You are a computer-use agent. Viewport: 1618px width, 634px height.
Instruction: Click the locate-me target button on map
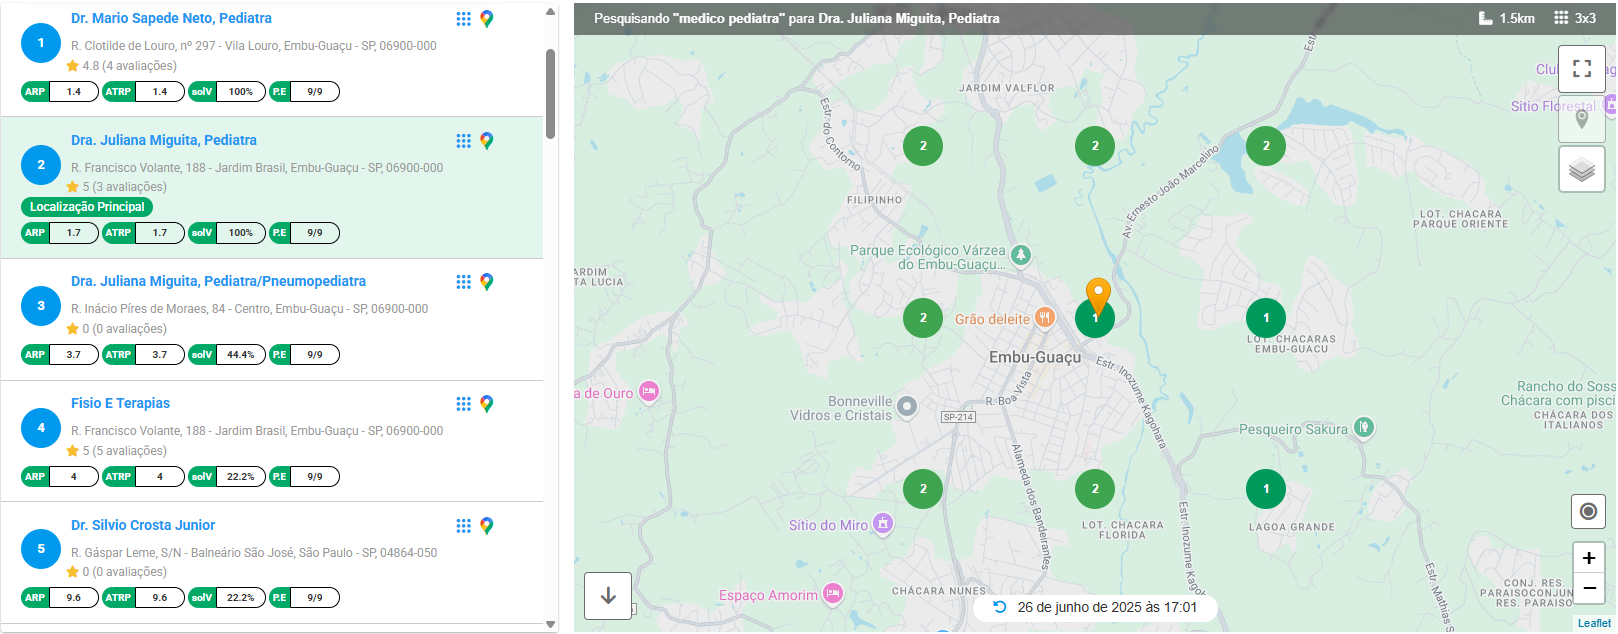[1588, 512]
